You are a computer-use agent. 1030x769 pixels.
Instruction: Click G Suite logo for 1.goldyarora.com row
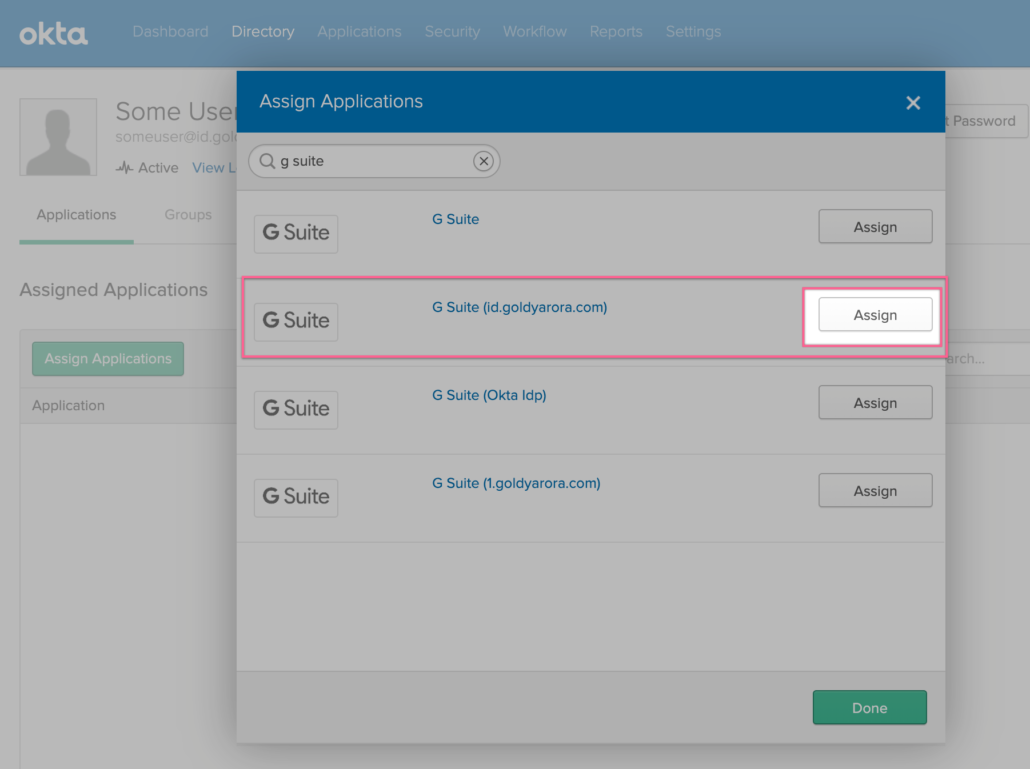(x=296, y=497)
